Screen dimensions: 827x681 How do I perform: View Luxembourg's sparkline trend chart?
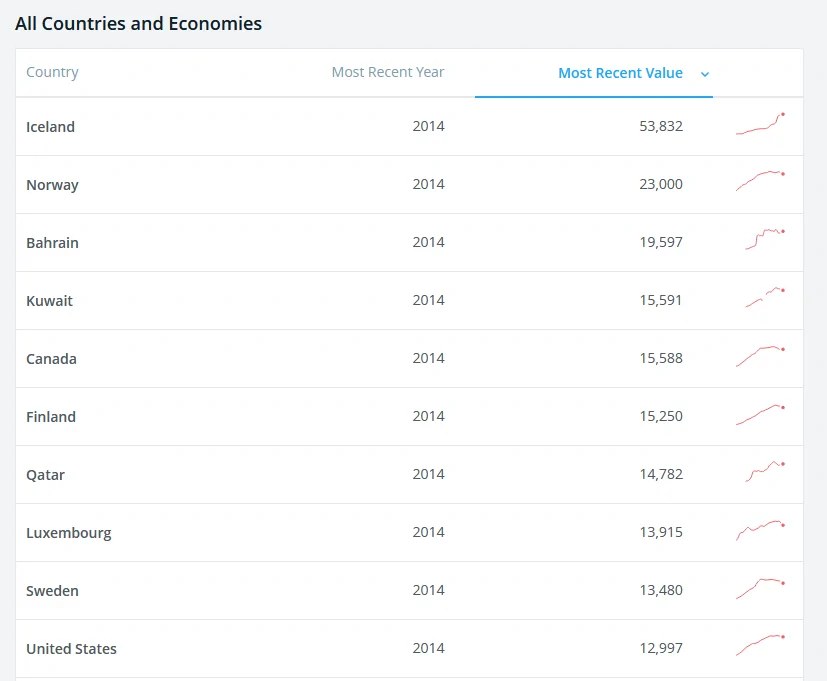pos(761,530)
